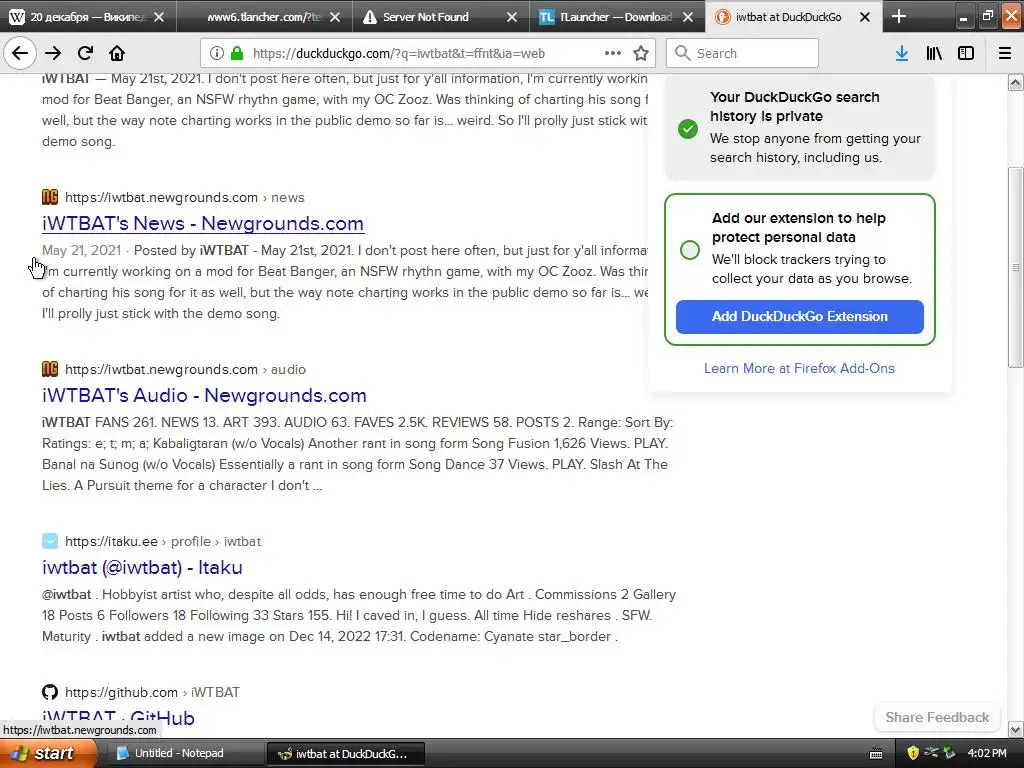Image resolution: width=1024 pixels, height=768 pixels.
Task: Click the page scroll up arrow
Action: click(x=1016, y=82)
